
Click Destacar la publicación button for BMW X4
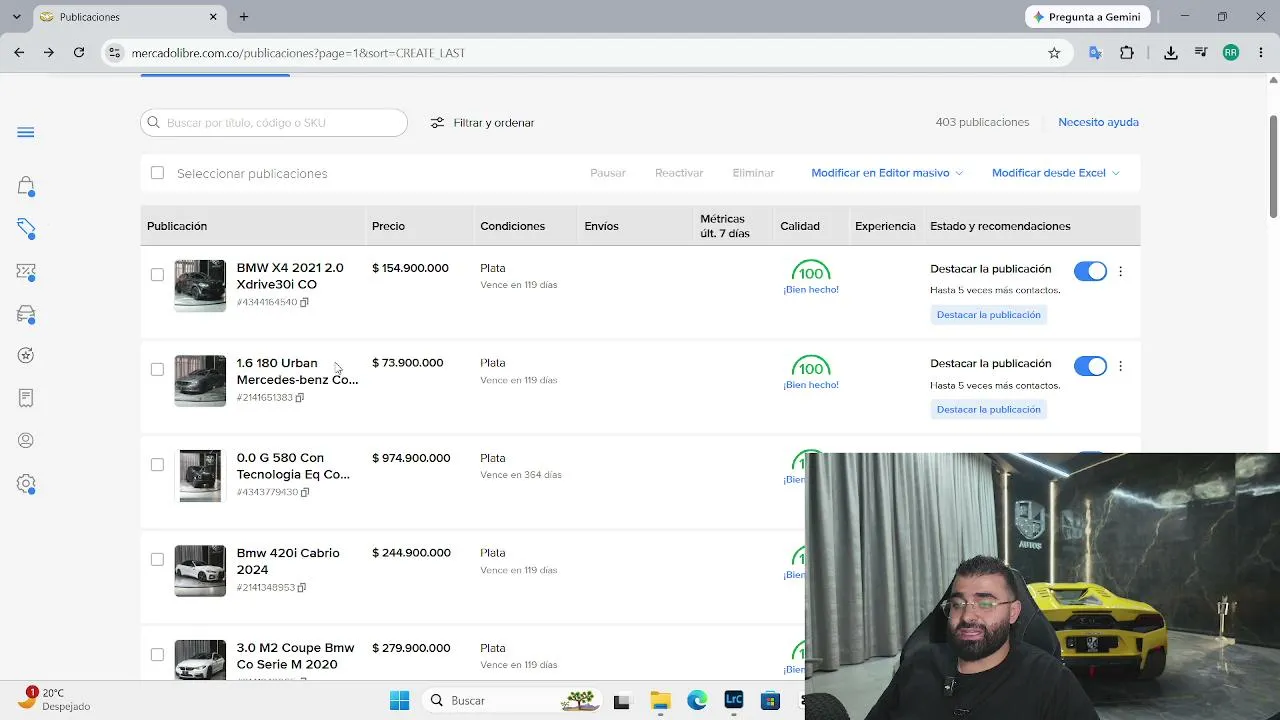pyautogui.click(x=988, y=314)
